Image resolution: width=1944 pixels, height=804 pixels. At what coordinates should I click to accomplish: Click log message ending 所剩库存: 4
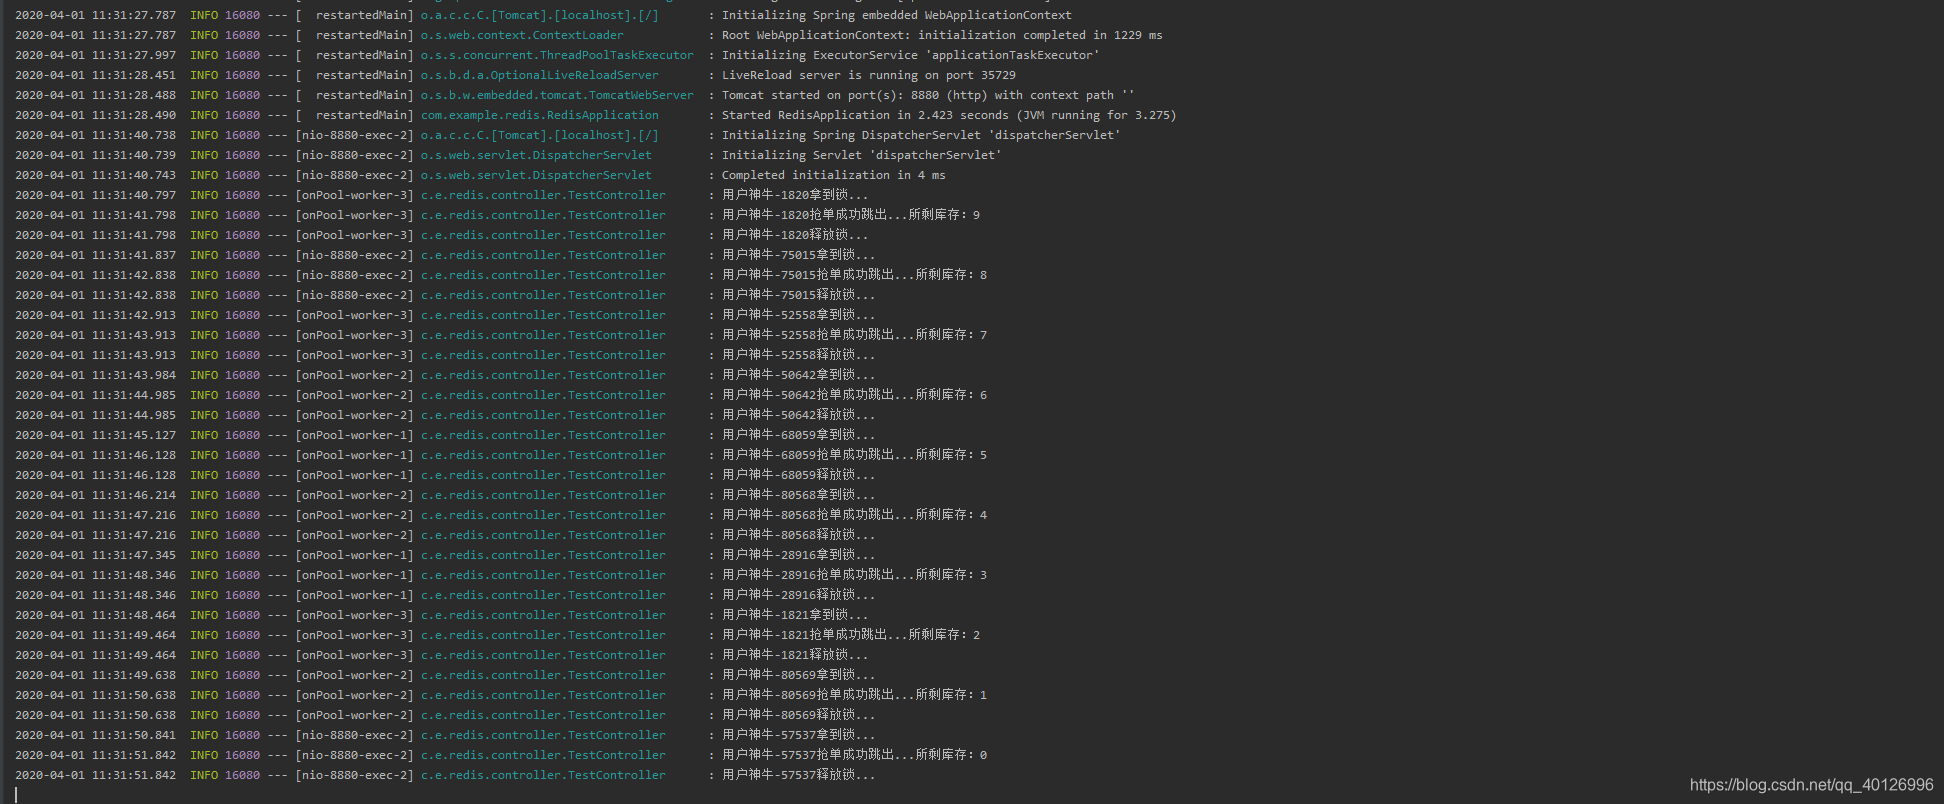pyautogui.click(x=855, y=515)
